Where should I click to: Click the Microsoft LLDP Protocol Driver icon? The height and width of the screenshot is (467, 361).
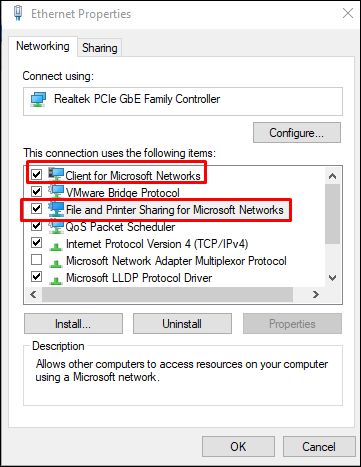point(56,280)
